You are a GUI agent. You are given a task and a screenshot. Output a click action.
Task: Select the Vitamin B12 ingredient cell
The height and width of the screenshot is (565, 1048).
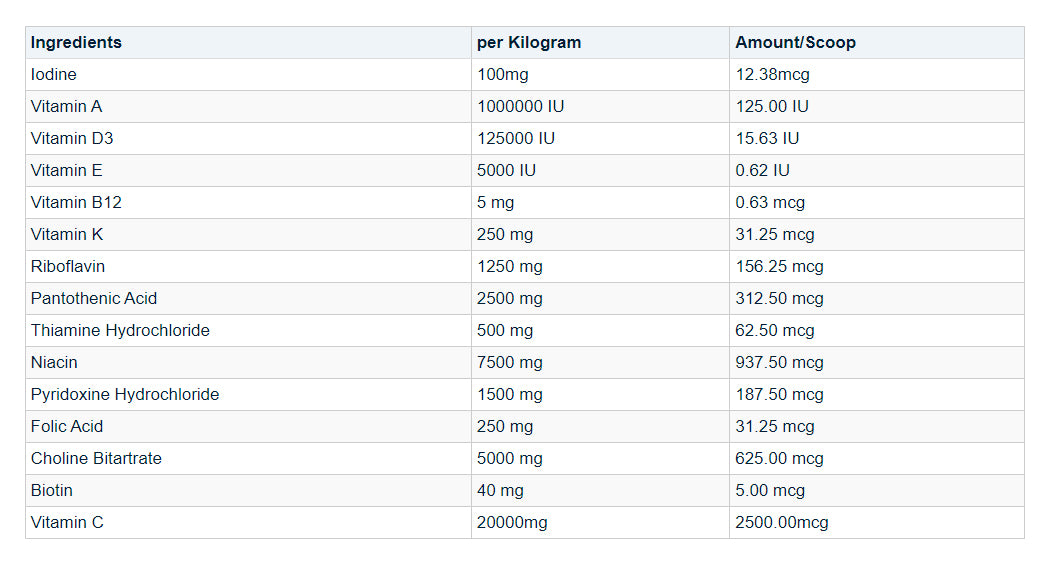[76, 203]
